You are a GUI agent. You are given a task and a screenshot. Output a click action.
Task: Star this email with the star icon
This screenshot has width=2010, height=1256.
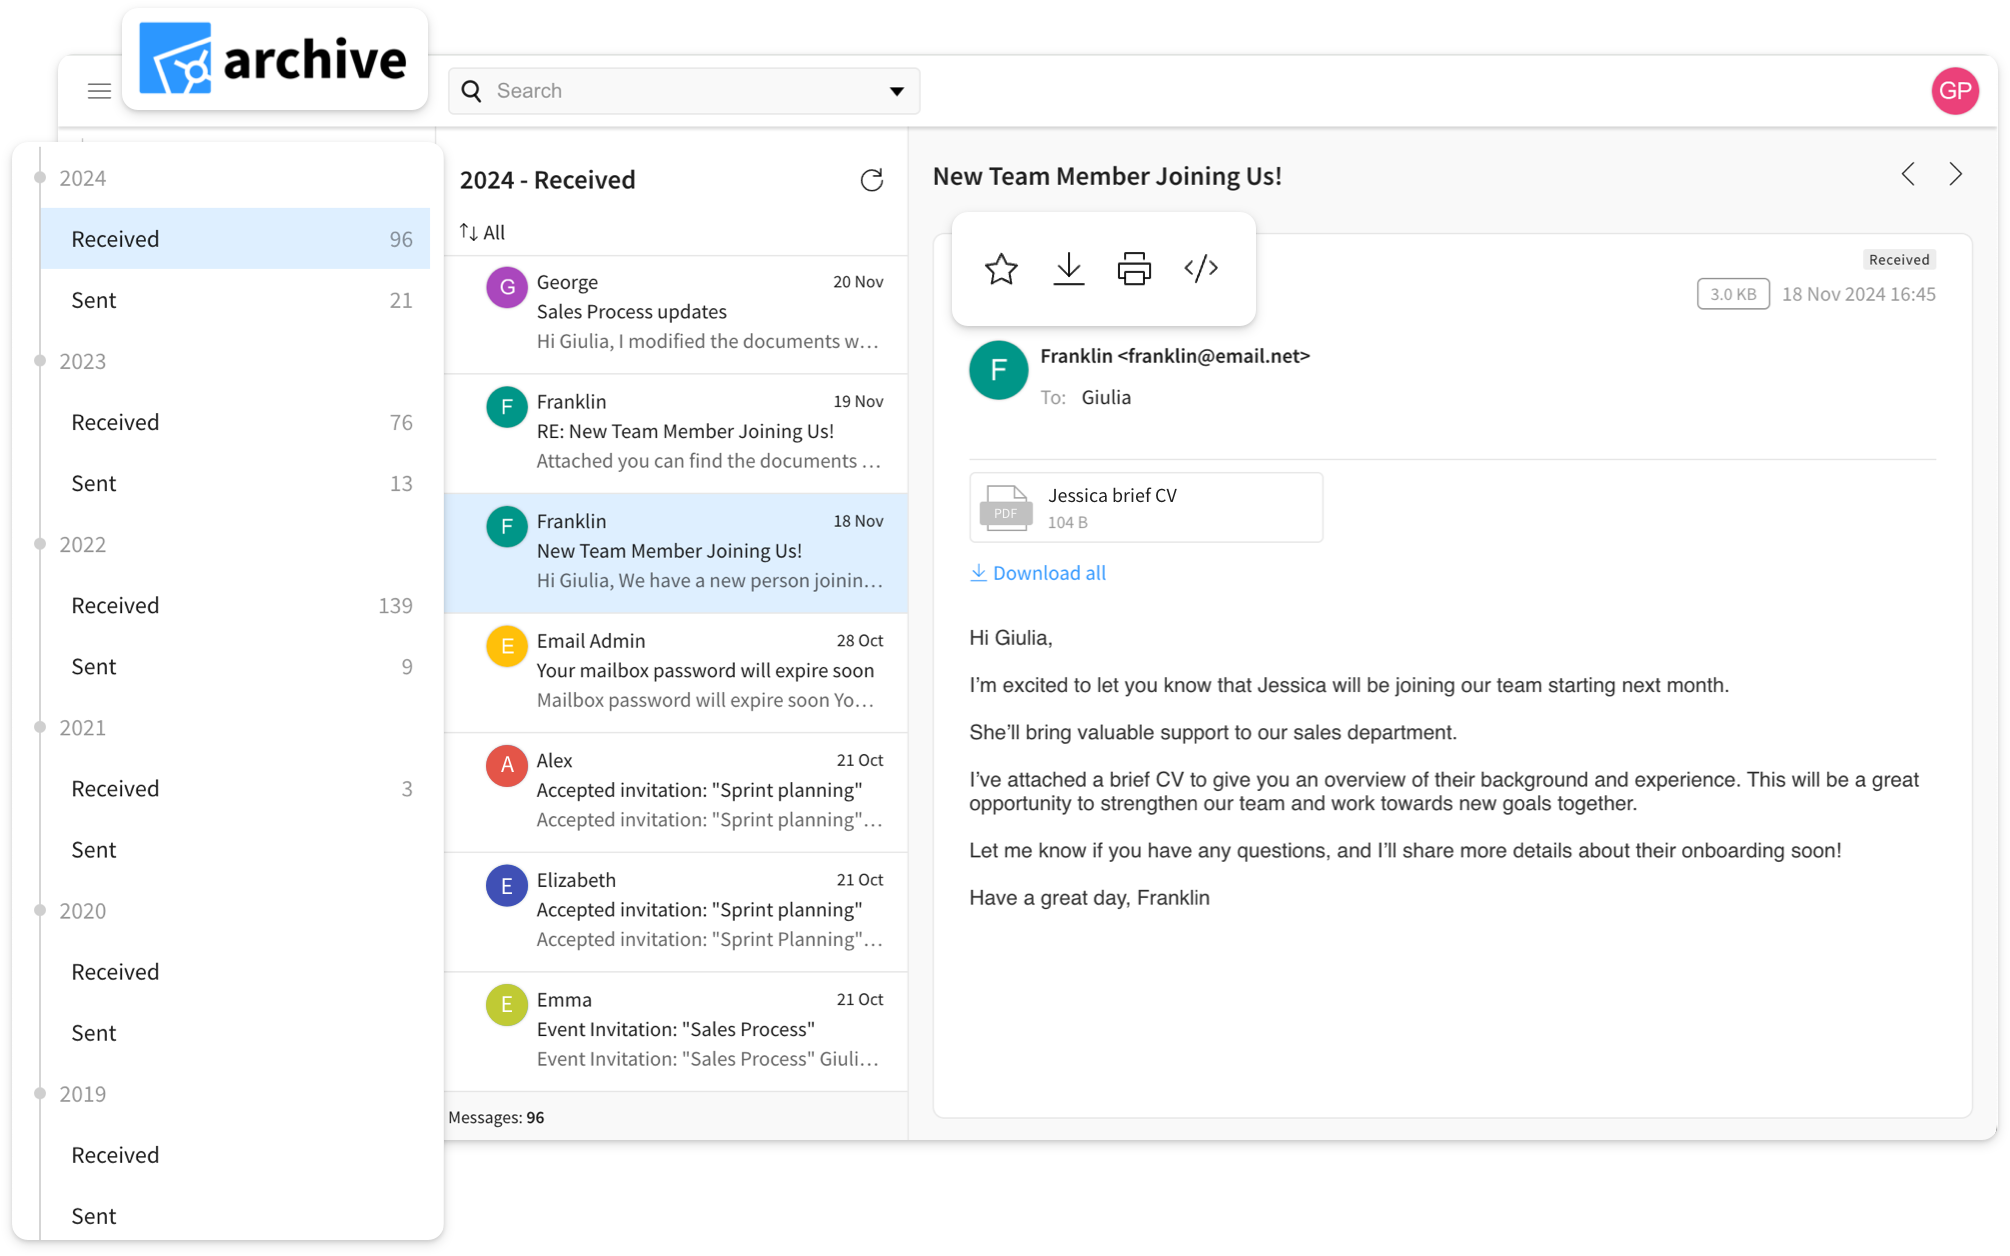coord(1001,269)
